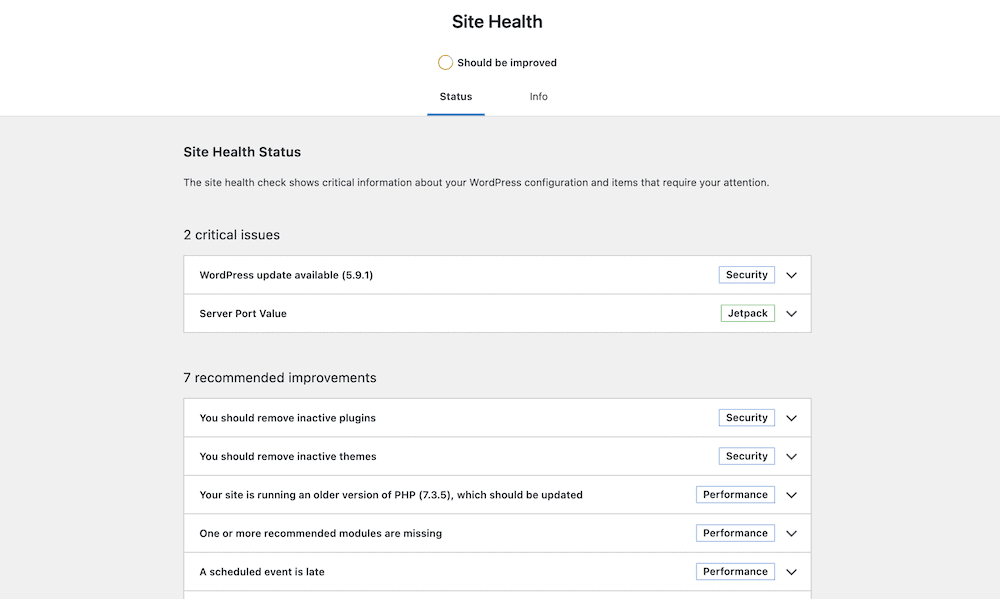The image size is (1000, 599).
Task: Click the Security badge on inactive plugins row
Action: [746, 417]
